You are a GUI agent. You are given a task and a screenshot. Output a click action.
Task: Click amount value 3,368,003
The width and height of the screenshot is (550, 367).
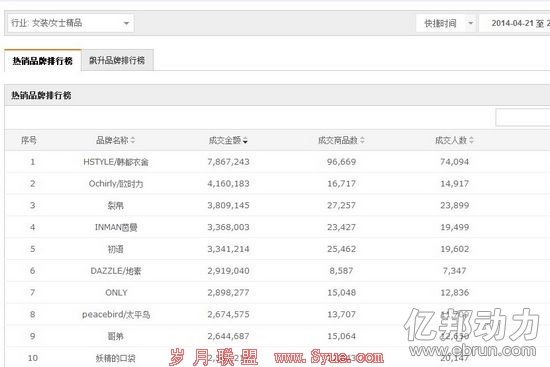[x=228, y=227]
